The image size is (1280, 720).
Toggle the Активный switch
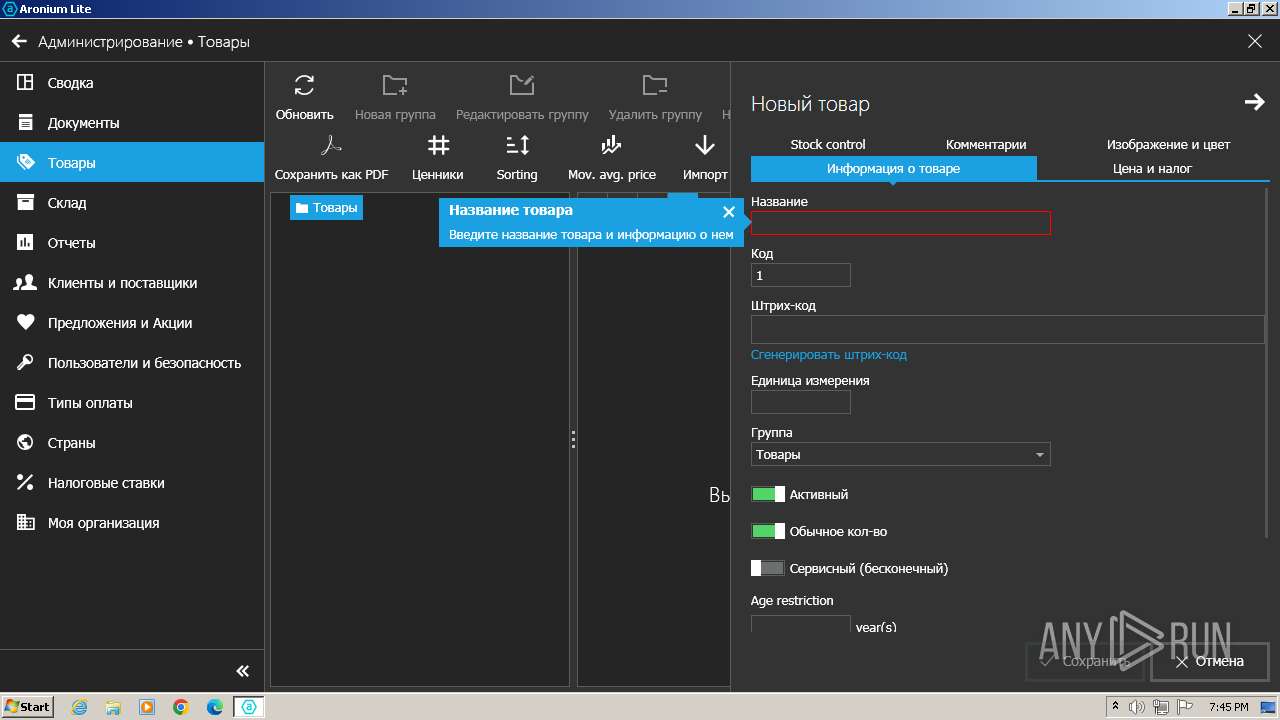click(768, 494)
